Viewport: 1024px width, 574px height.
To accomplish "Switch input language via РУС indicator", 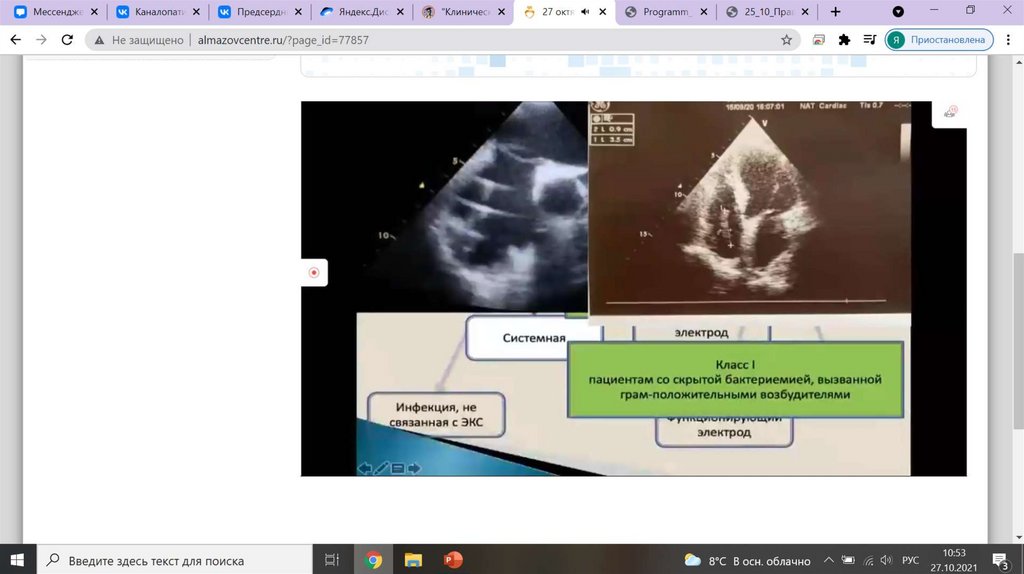I will tap(912, 560).
